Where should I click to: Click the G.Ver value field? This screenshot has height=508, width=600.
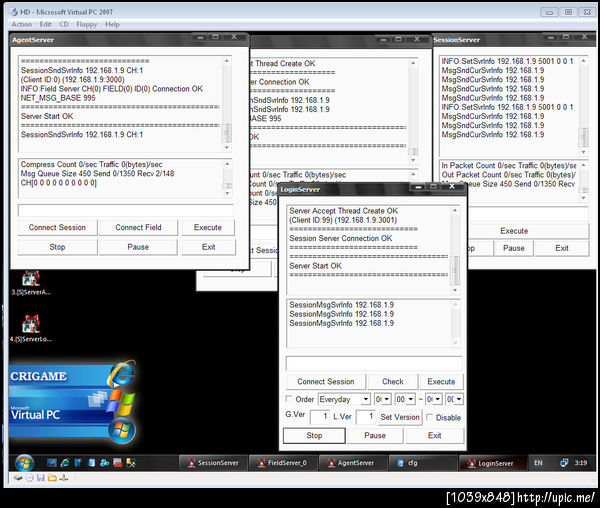320,417
